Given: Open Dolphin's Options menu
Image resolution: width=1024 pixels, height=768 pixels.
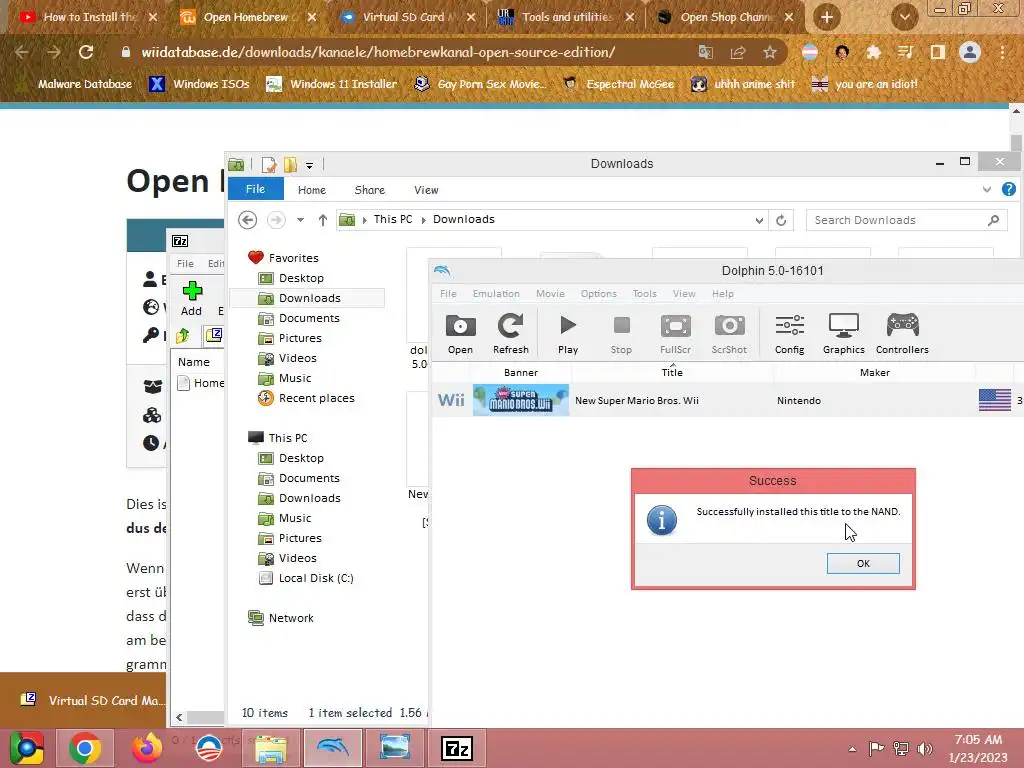Looking at the screenshot, I should (599, 294).
